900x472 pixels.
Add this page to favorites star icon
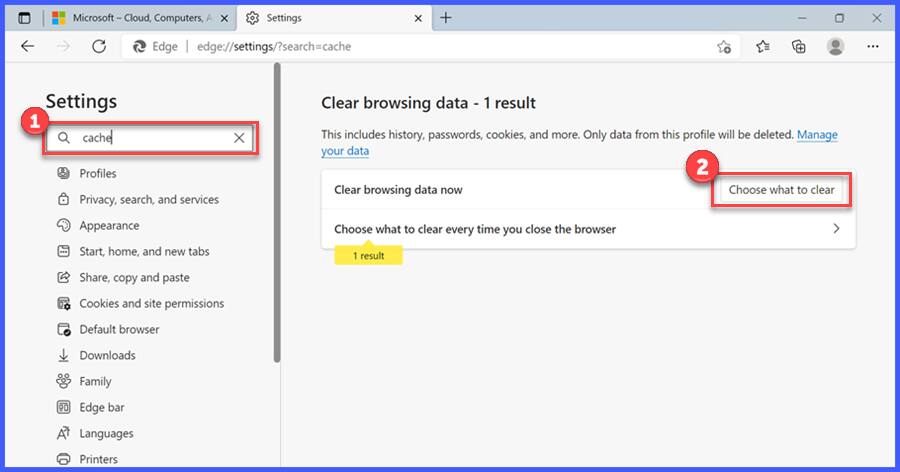724,47
